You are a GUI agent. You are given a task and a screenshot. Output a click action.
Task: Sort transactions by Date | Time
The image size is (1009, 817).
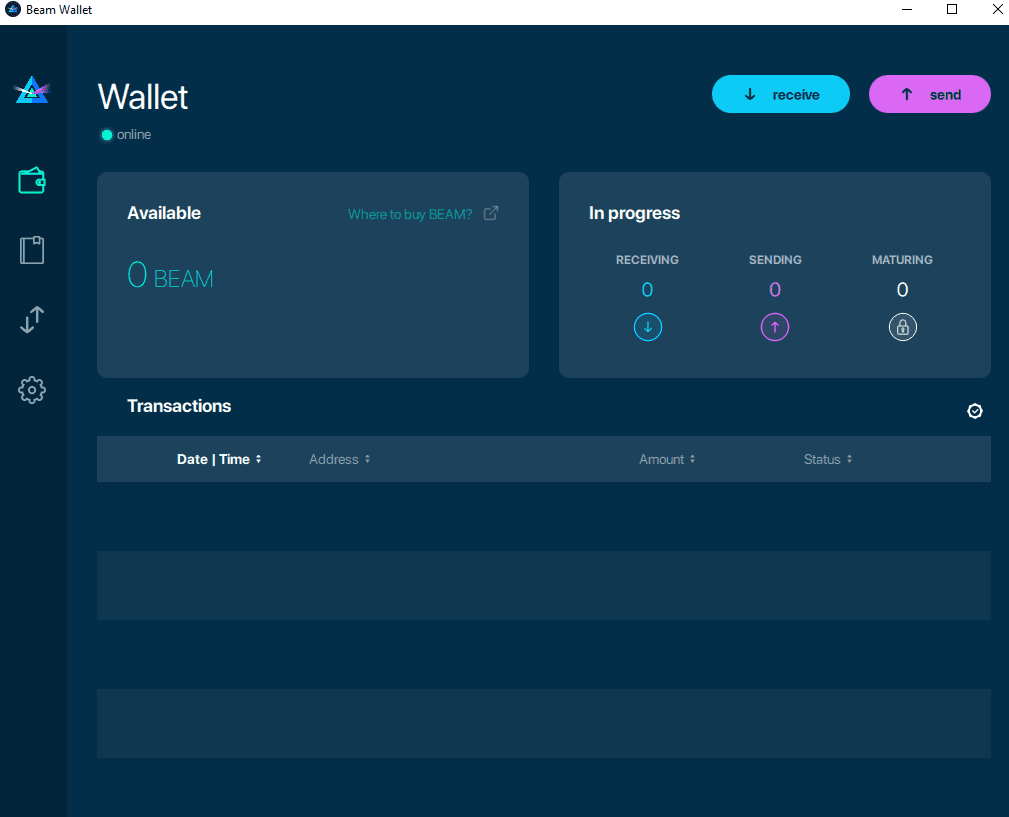[219, 459]
